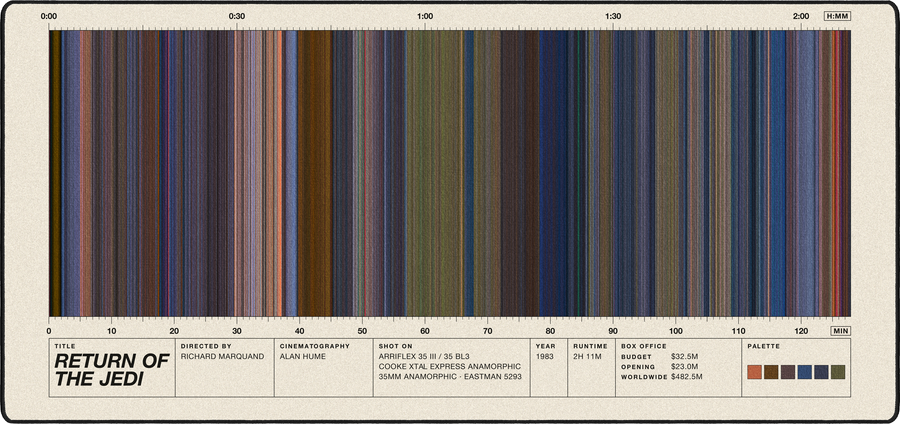
Task: Click the wide brown band near minute 42
Action: click(315, 173)
